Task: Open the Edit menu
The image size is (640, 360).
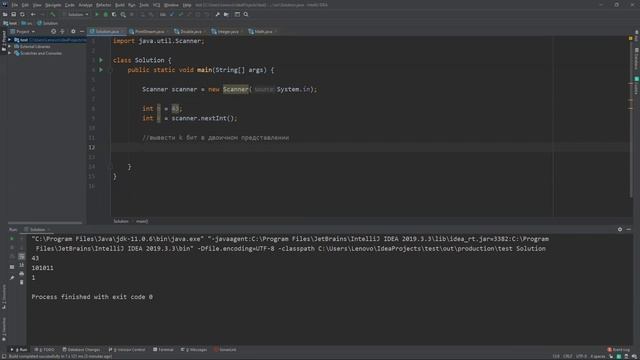Action: click(25, 5)
